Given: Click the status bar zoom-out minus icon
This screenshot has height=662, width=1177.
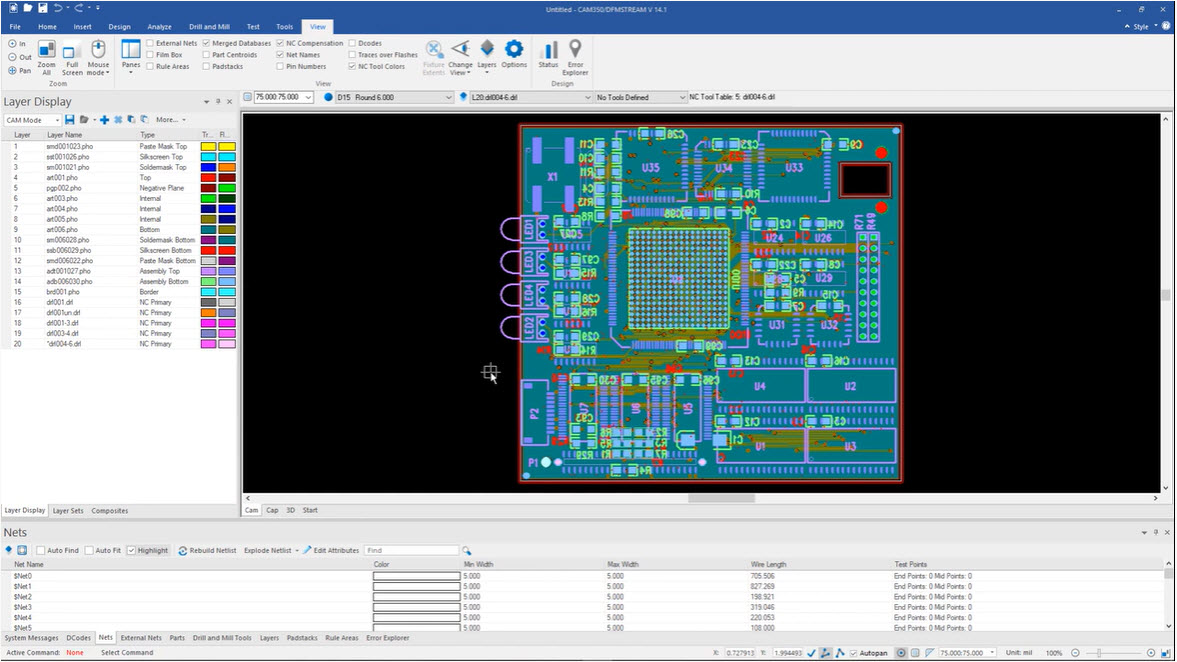Looking at the screenshot, I should coord(1076,653).
